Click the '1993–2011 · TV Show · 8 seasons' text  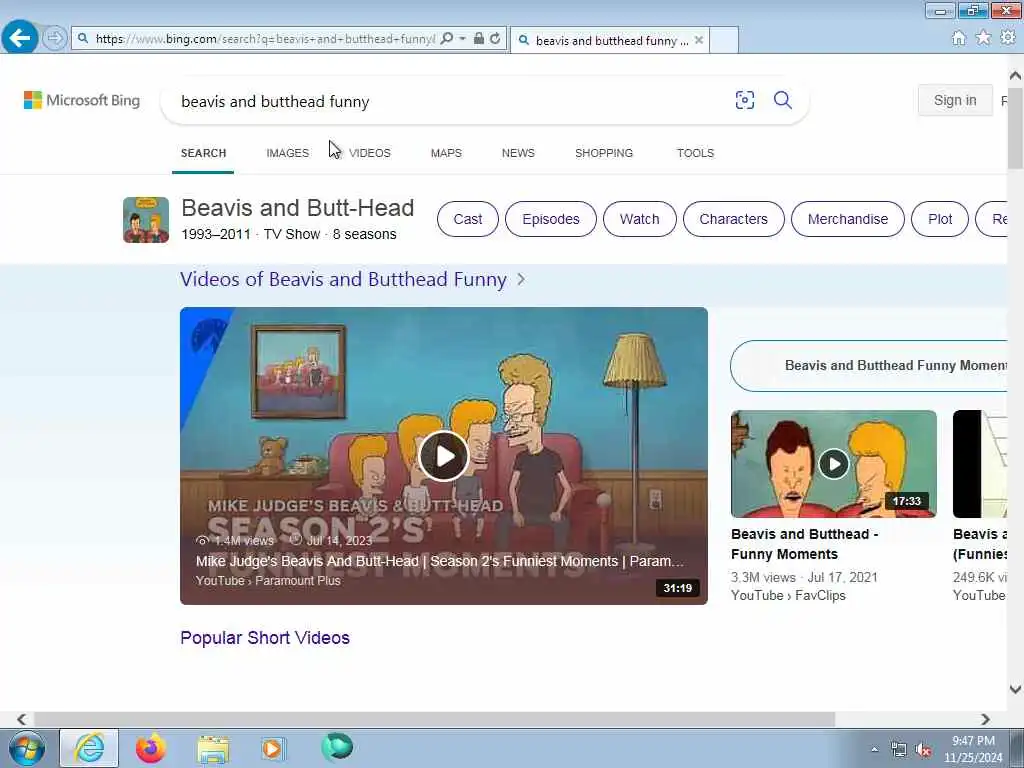pyautogui.click(x=289, y=234)
